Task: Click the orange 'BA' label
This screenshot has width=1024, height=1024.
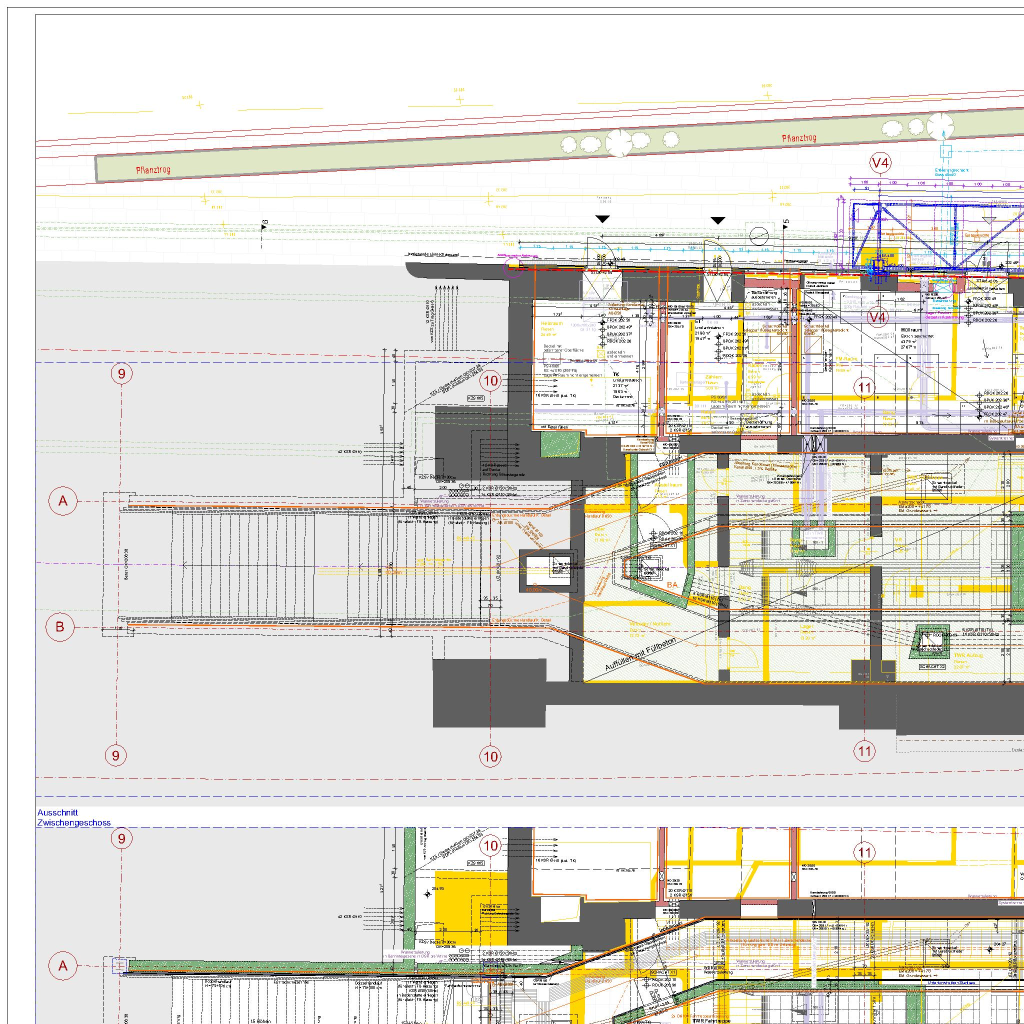Action: click(672, 585)
